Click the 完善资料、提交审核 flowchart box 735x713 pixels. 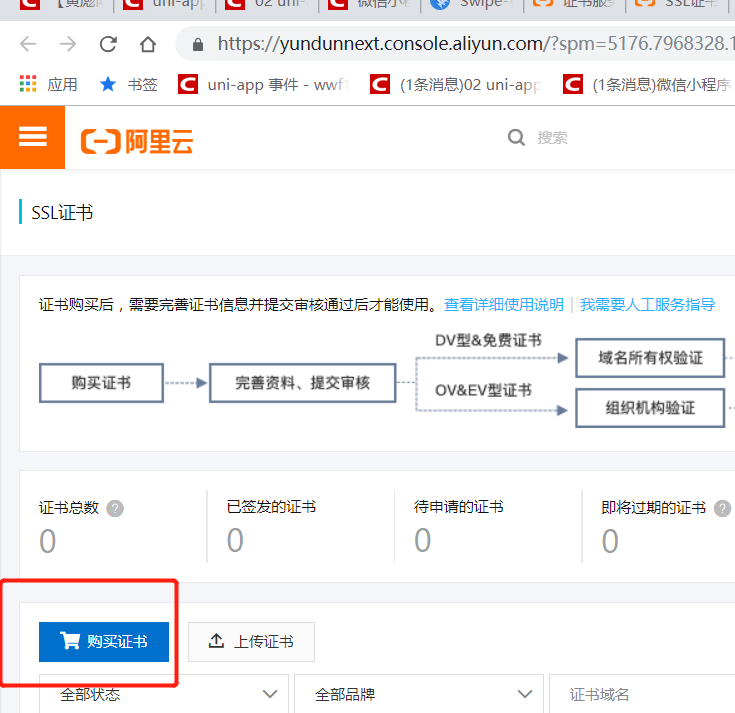coord(302,383)
